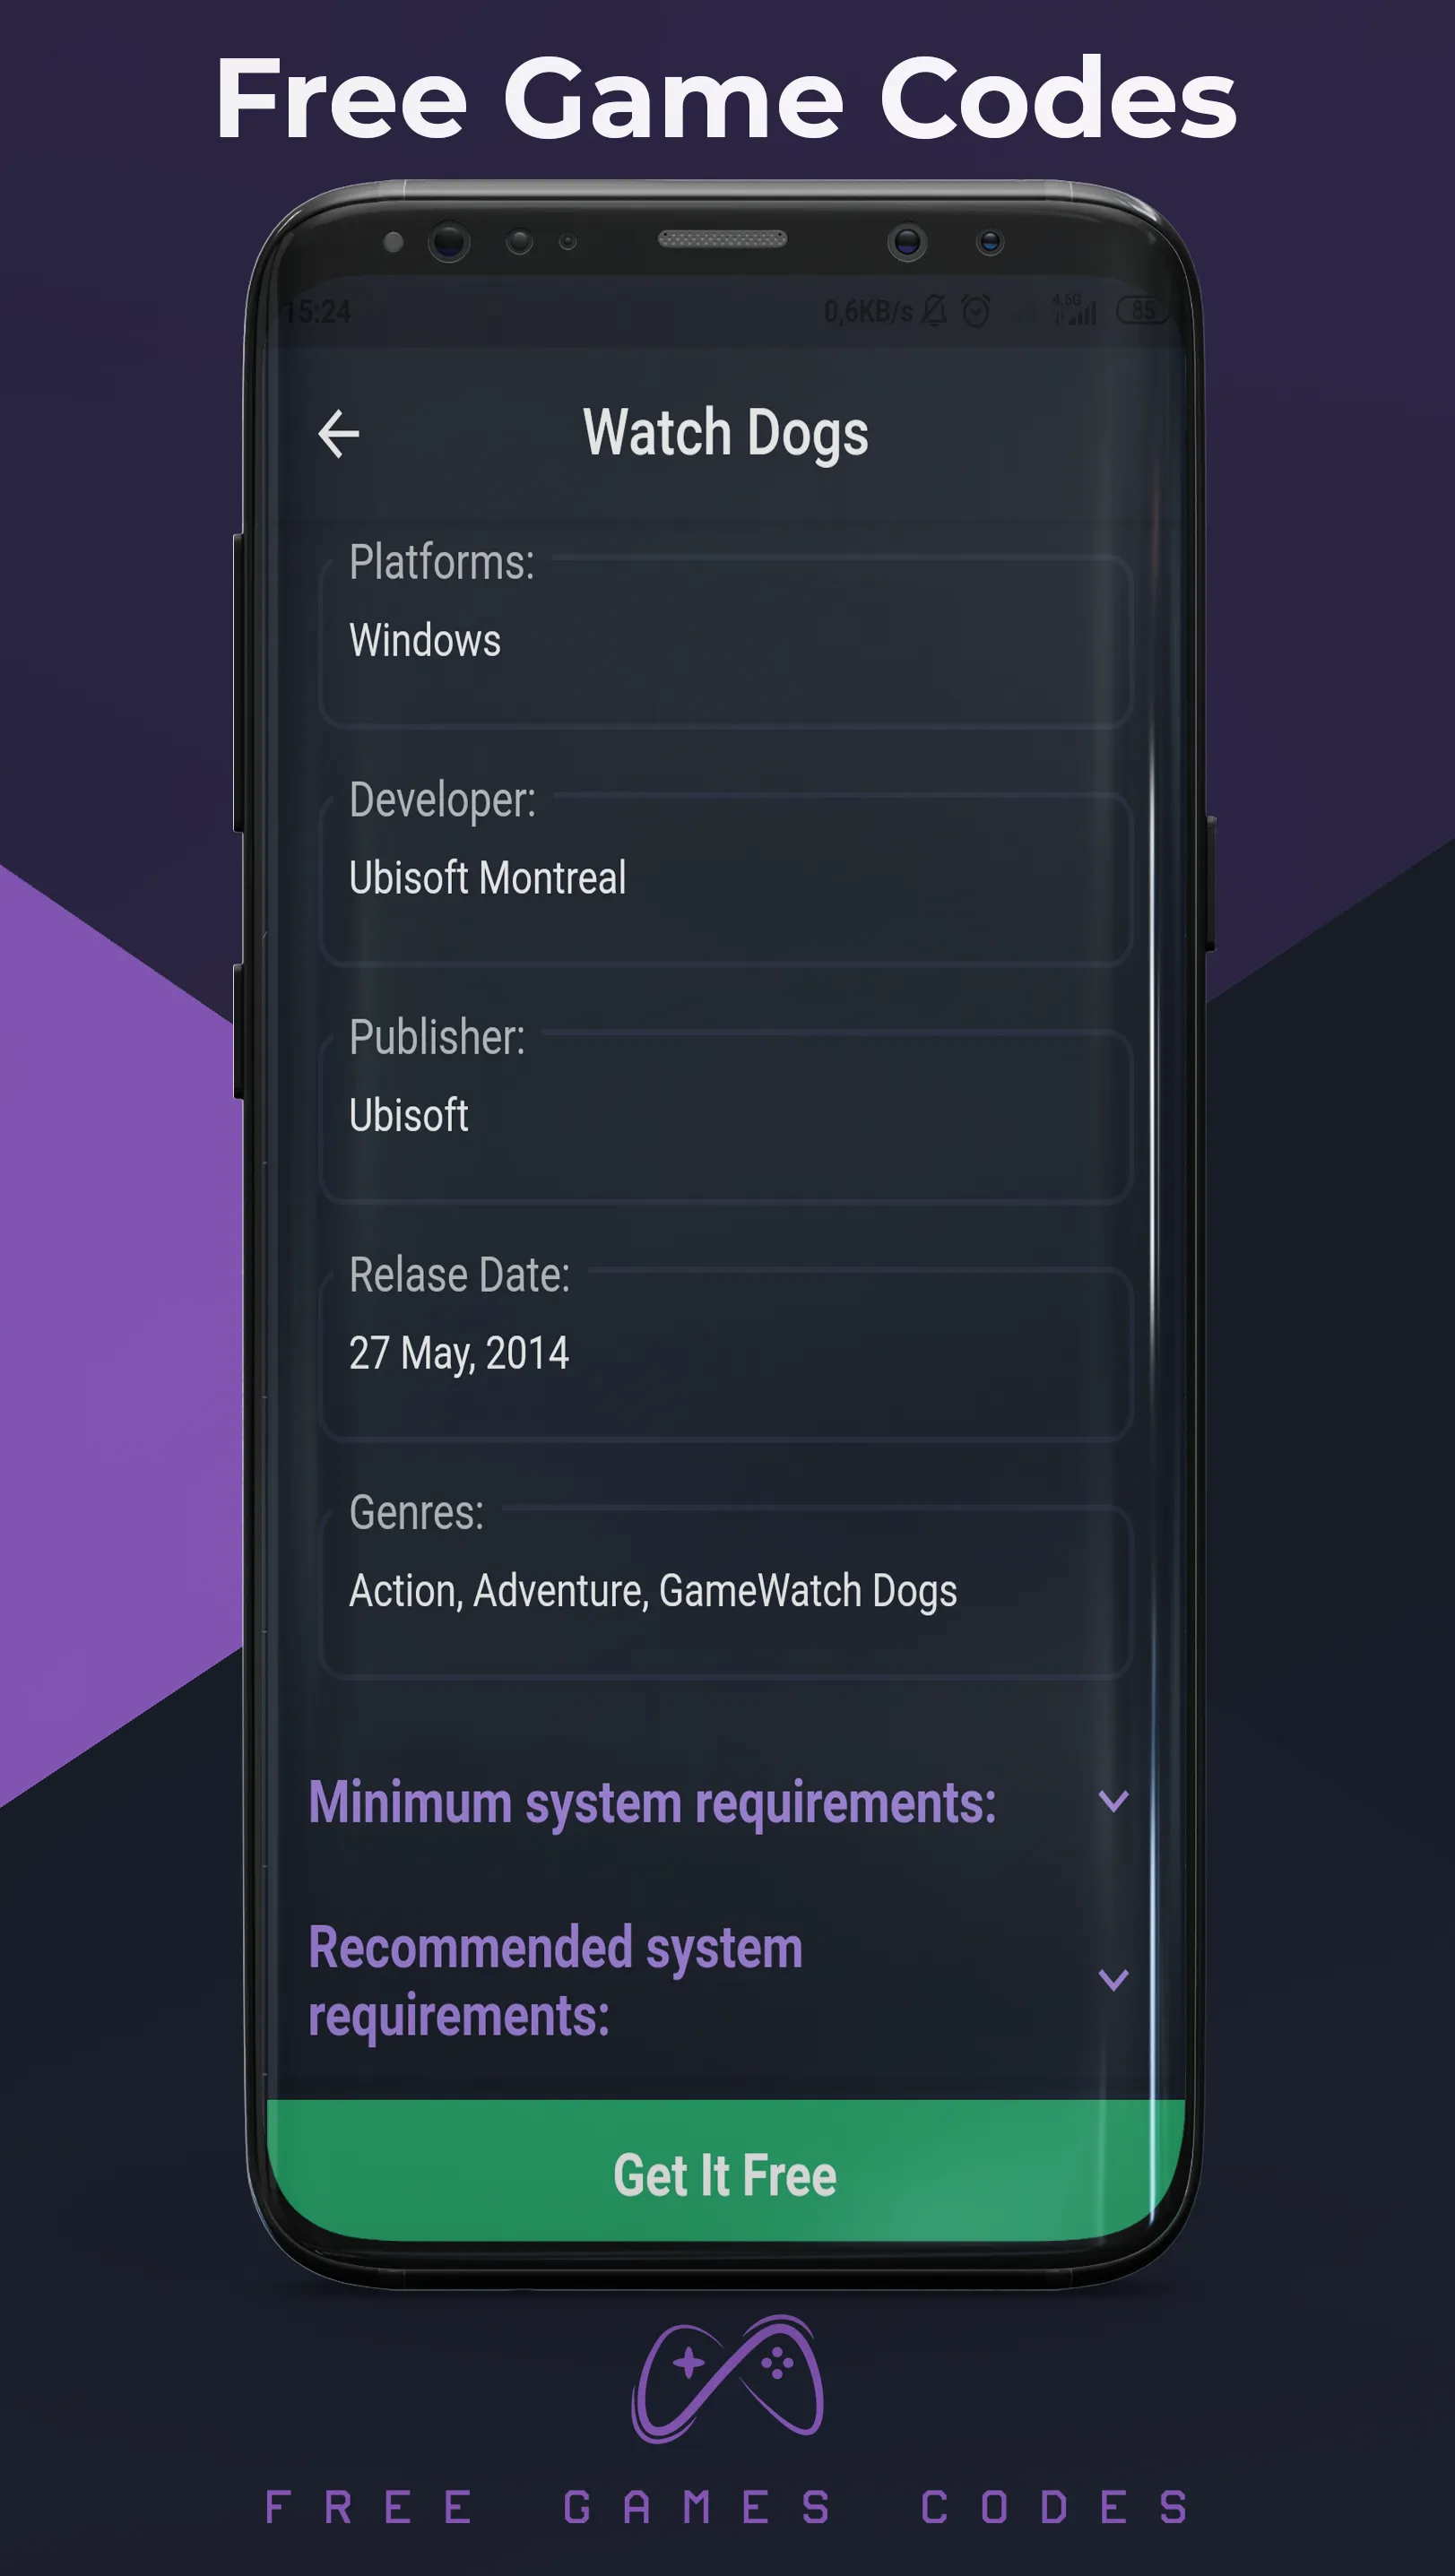
Task: Click the FREE GAMES CODES logo text
Action: coord(727,2507)
